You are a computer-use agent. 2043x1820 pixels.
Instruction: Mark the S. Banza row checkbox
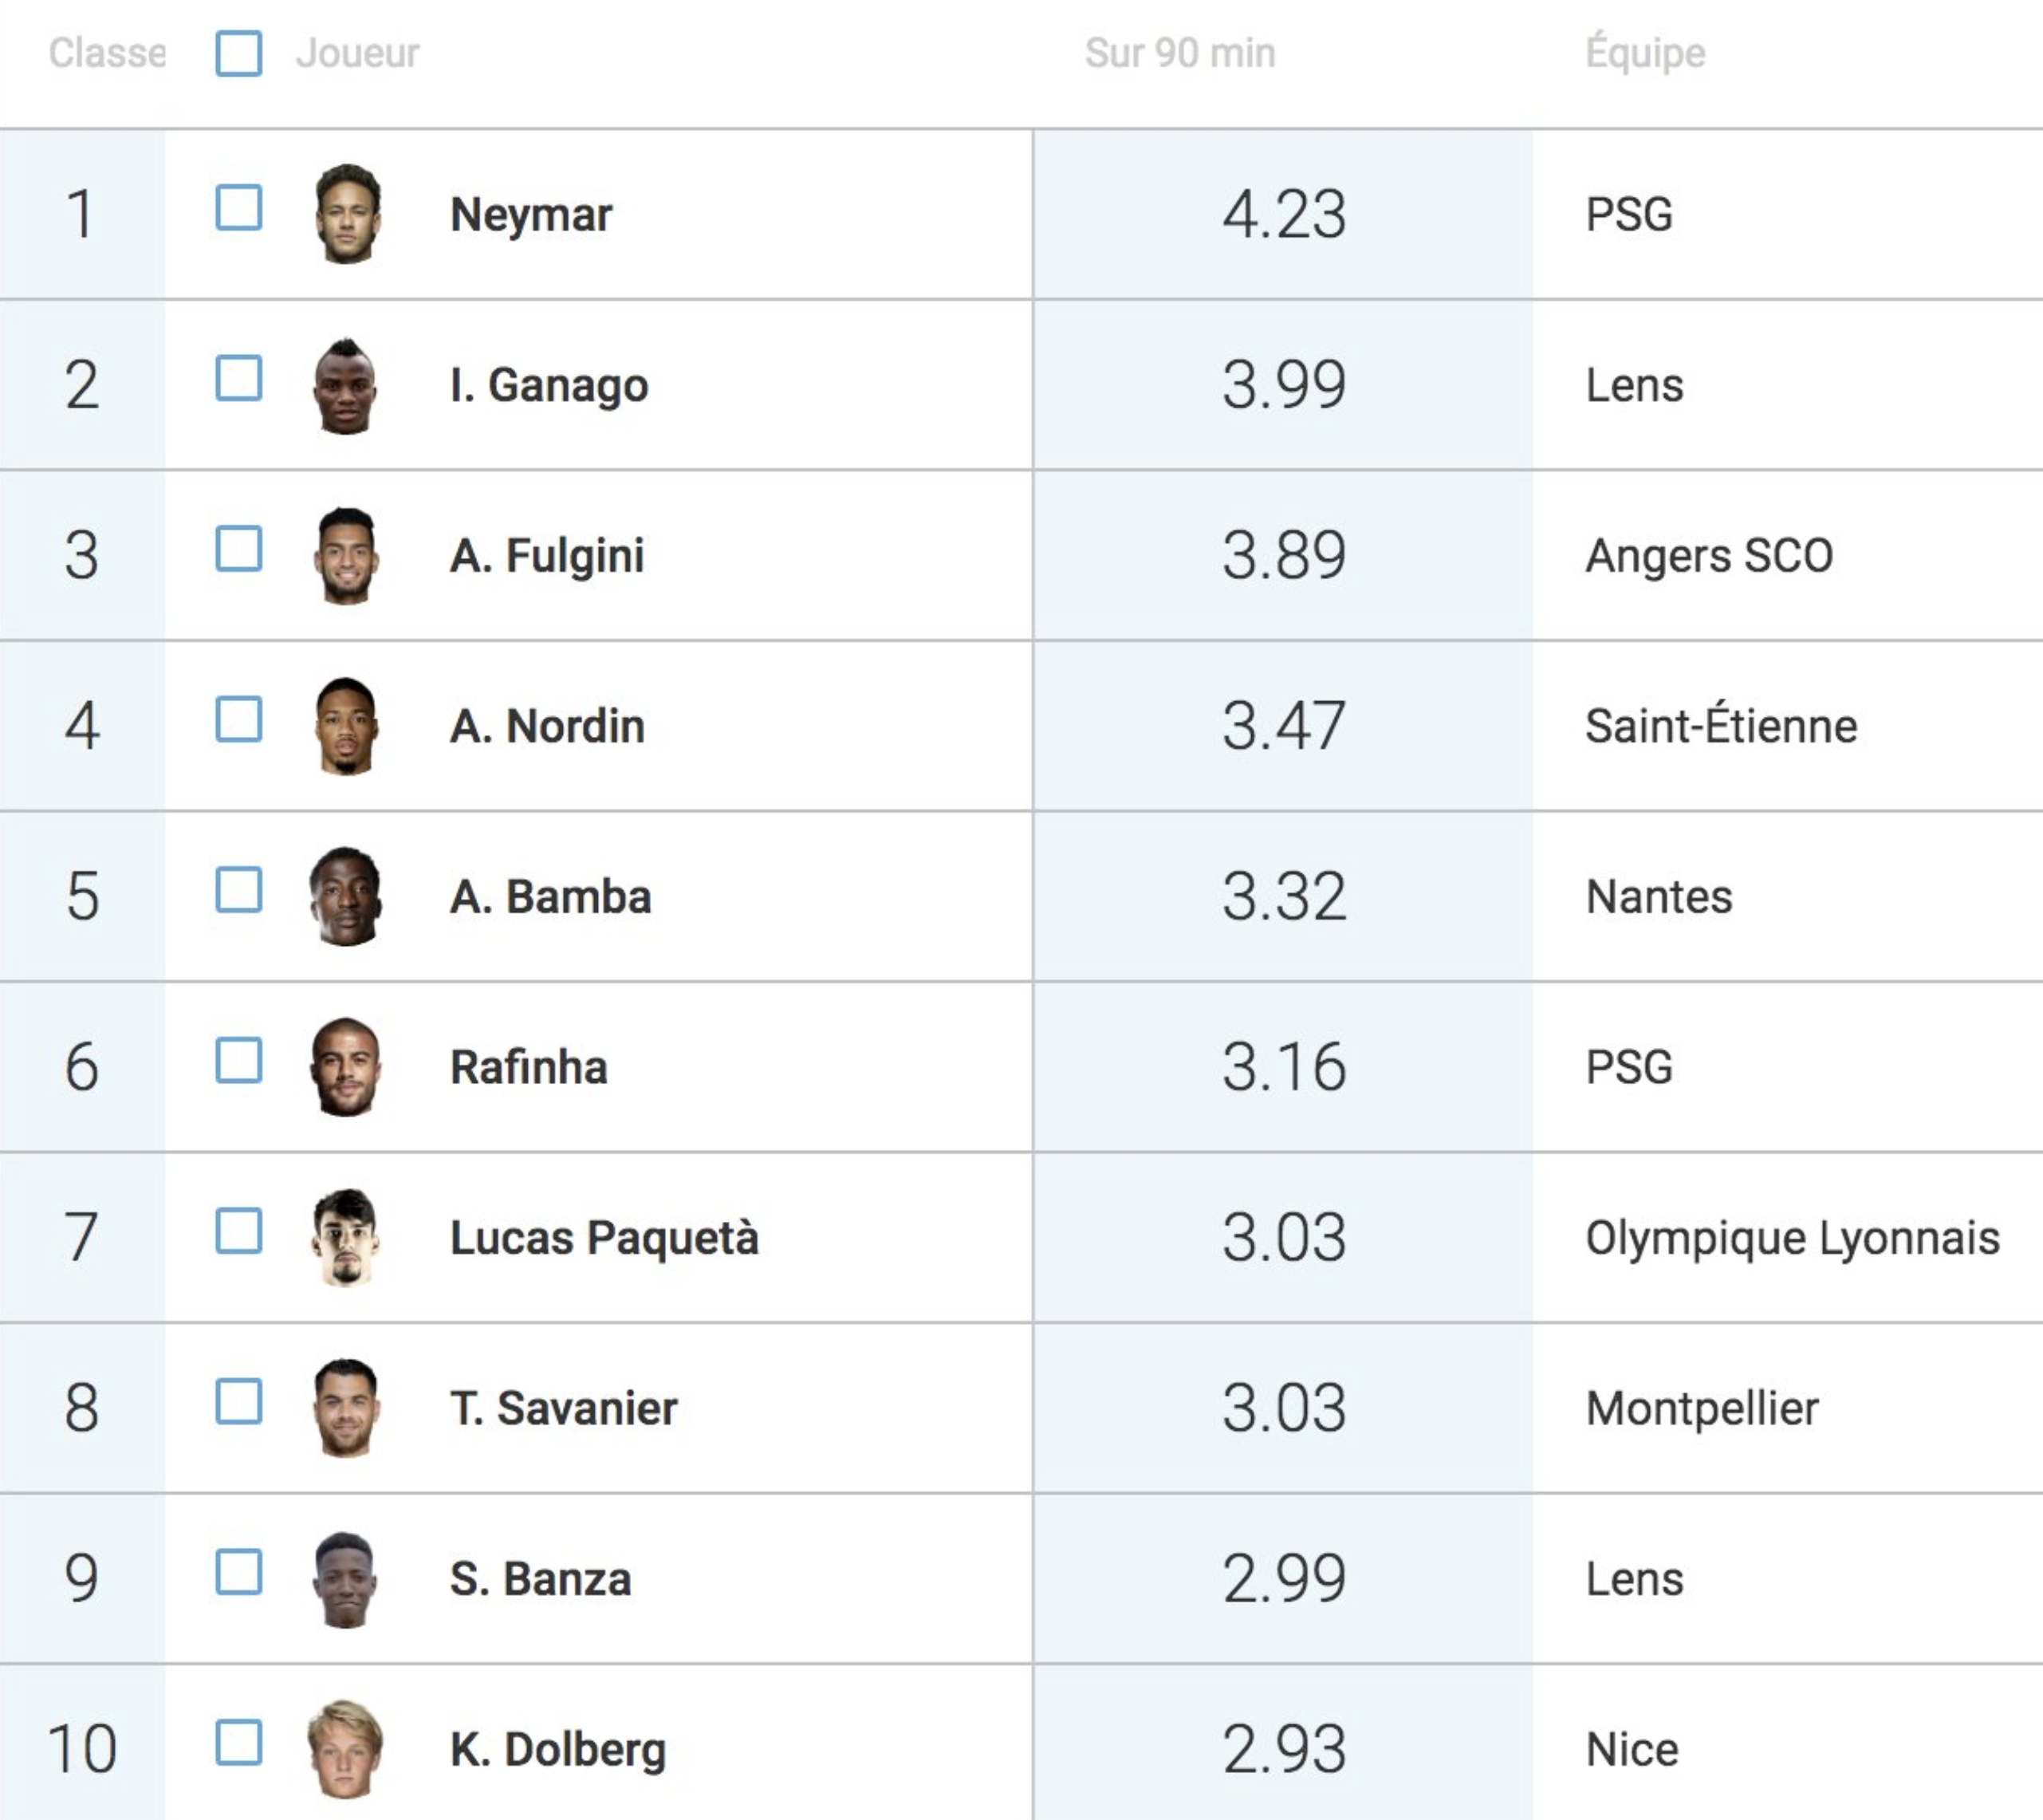click(x=239, y=1572)
